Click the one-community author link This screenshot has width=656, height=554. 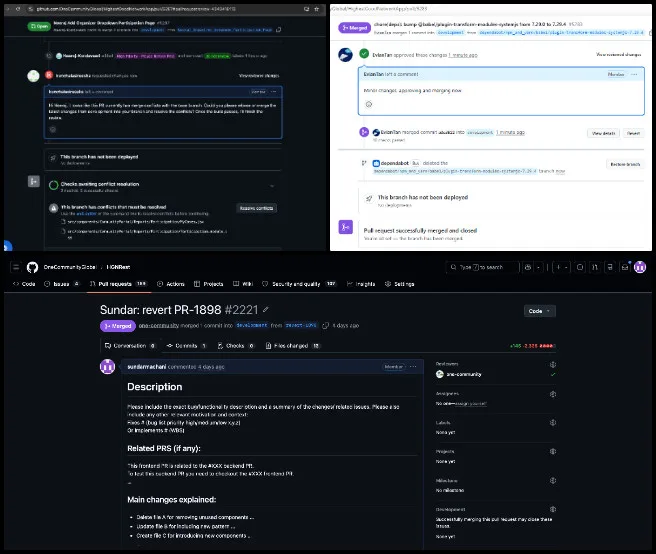pyautogui.click(x=159, y=325)
